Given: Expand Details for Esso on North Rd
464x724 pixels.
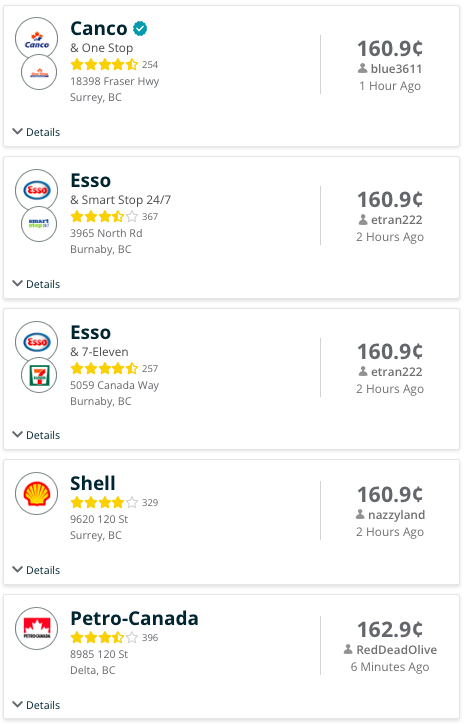Looking at the screenshot, I should 36,284.
